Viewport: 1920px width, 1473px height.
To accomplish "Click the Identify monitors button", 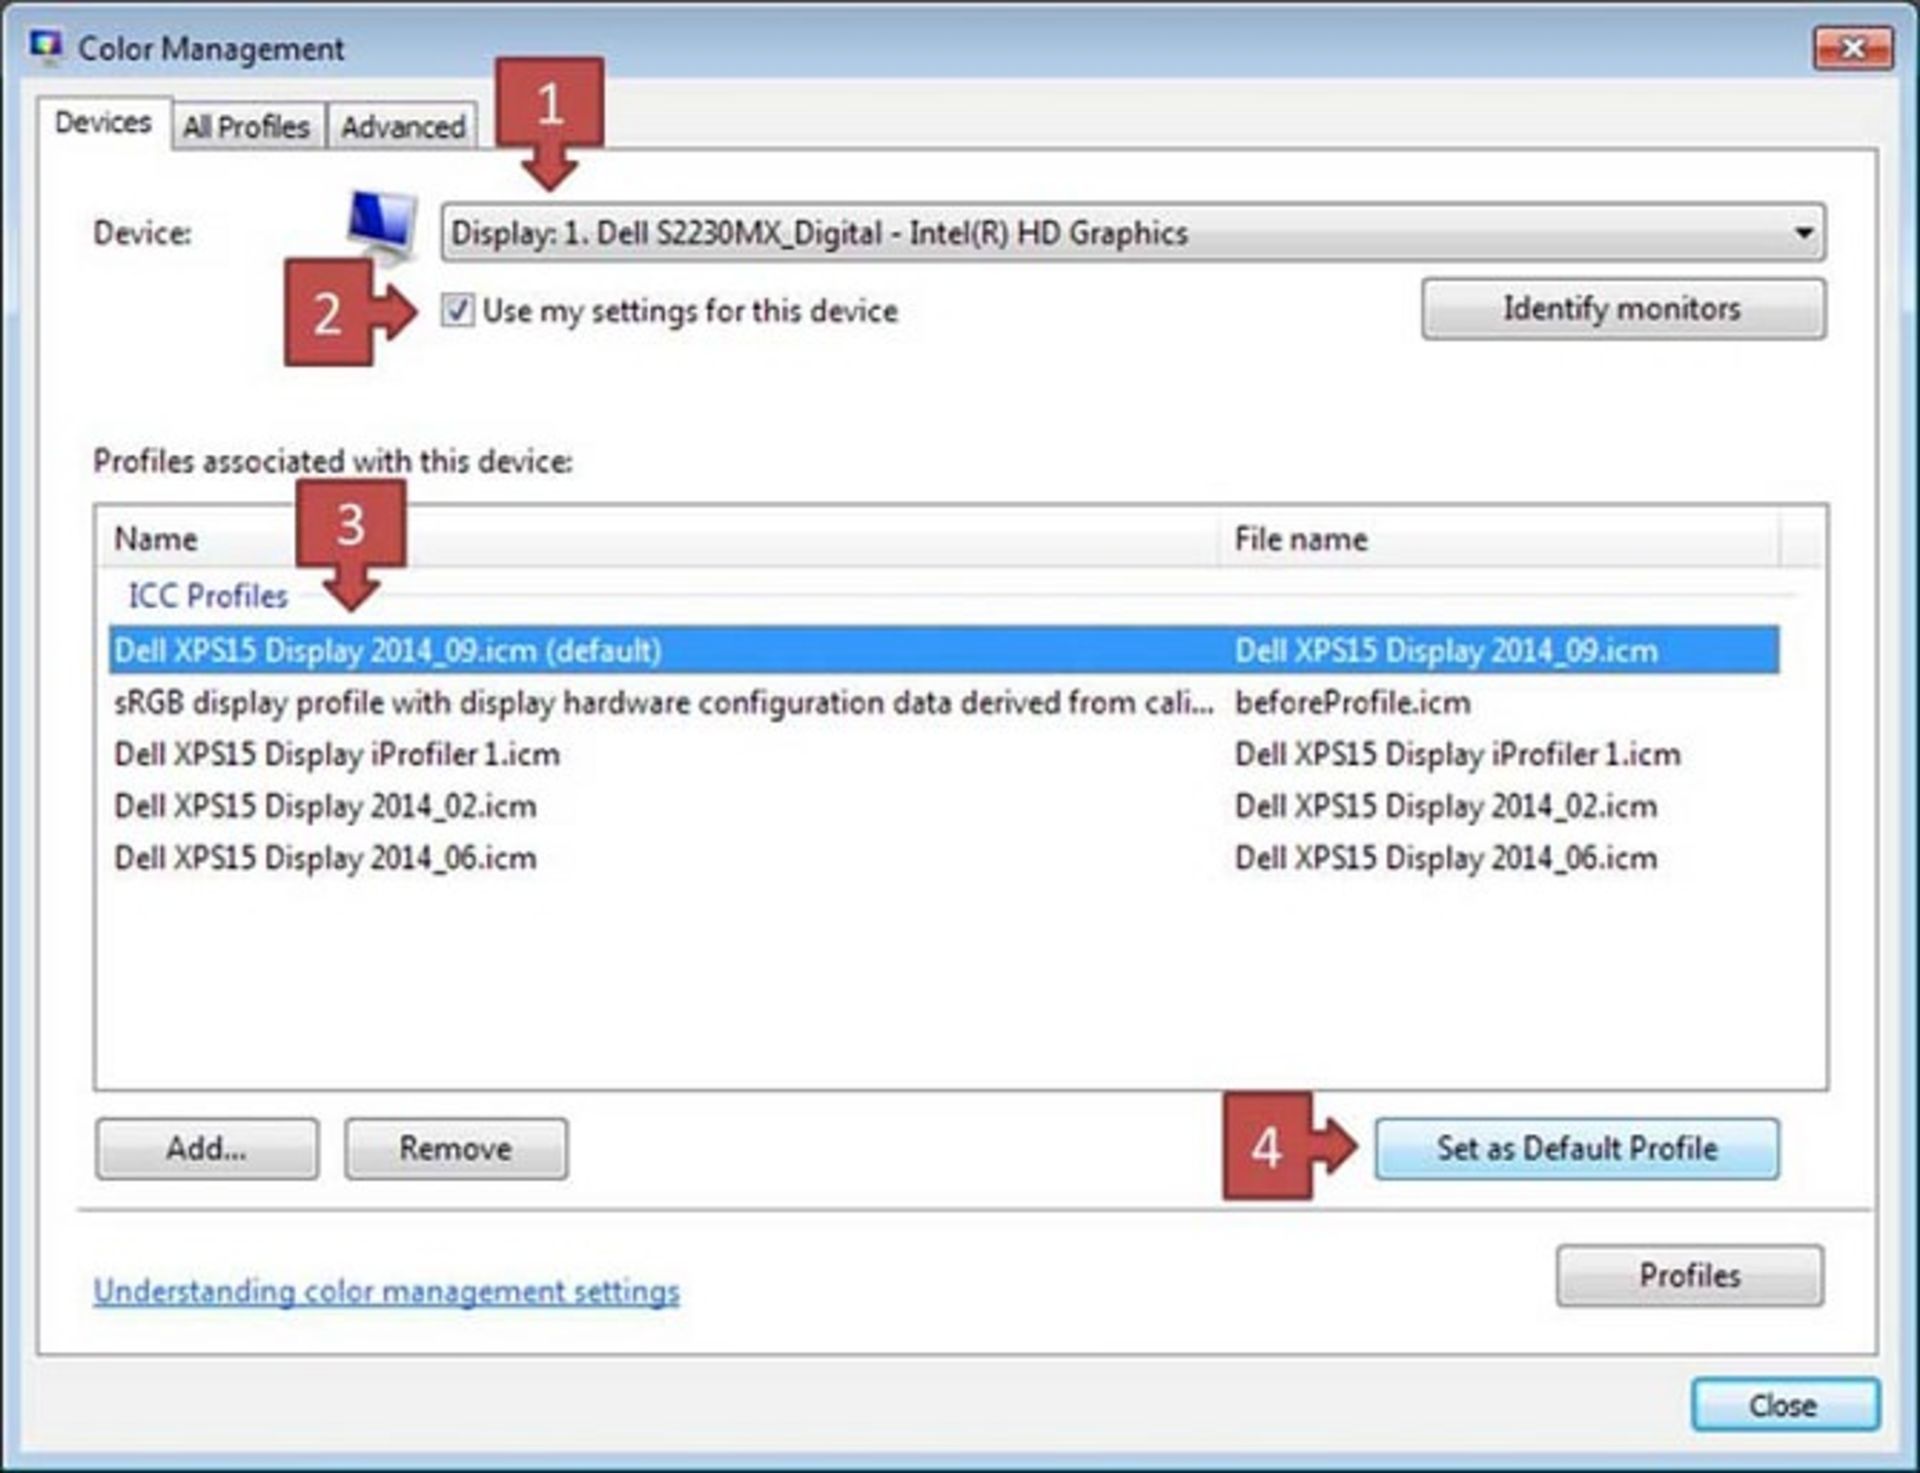I will click(x=1623, y=309).
